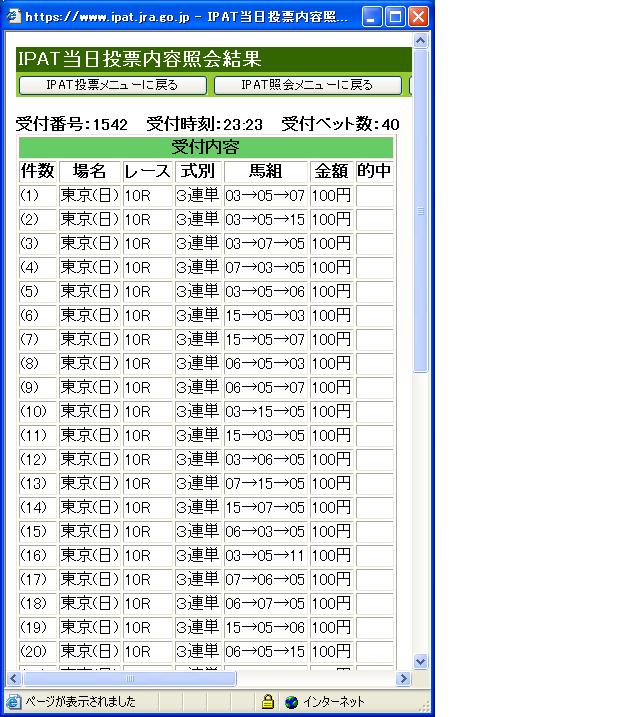The image size is (640, 717).
Task: Click the horizontal scrollbar left arrow
Action: pos(13,679)
